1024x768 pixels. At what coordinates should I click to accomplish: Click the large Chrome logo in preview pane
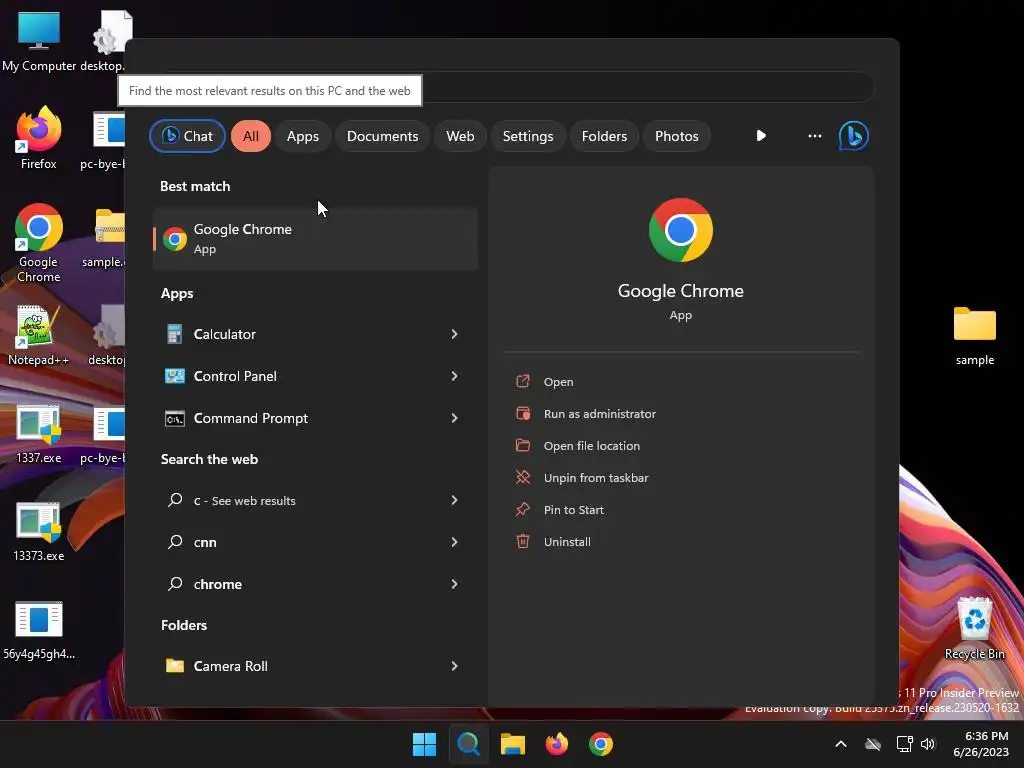pyautogui.click(x=680, y=230)
